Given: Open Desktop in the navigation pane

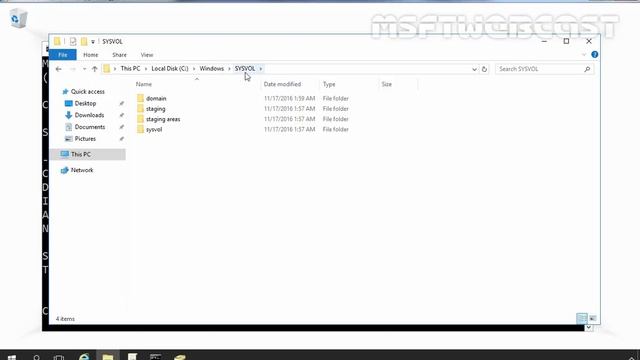Looking at the screenshot, I should 85,103.
